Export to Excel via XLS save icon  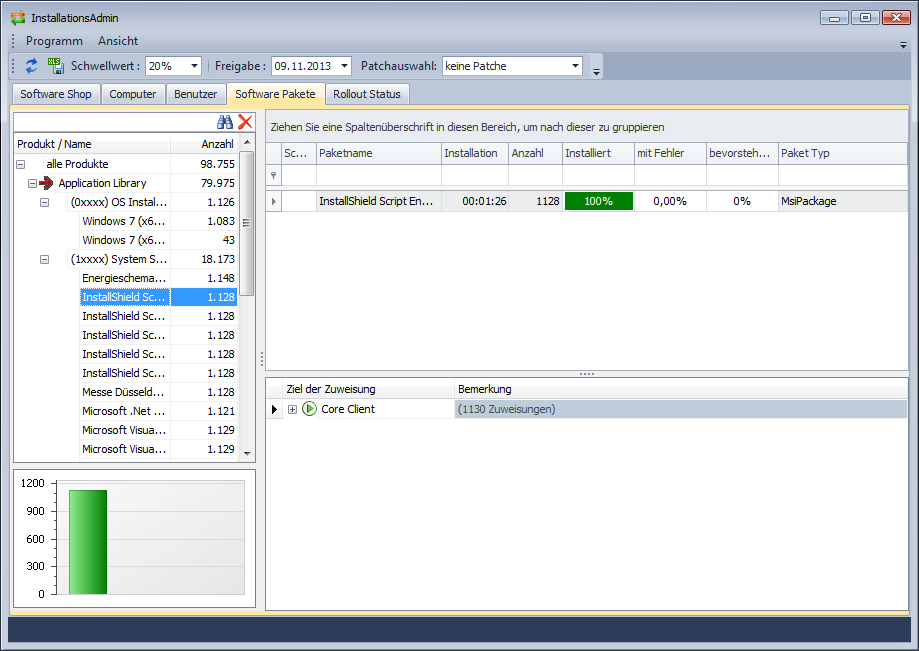(x=56, y=66)
